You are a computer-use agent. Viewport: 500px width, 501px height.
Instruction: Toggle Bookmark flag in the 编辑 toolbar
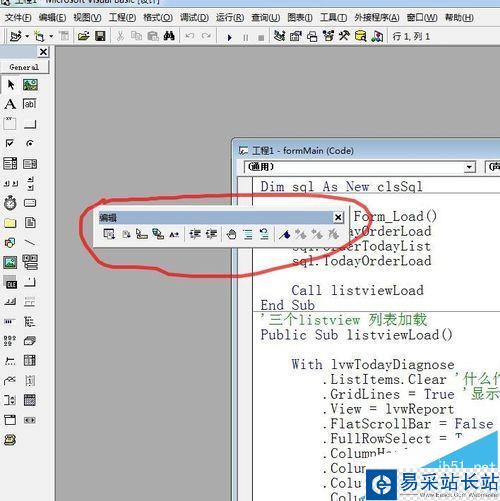tap(284, 234)
